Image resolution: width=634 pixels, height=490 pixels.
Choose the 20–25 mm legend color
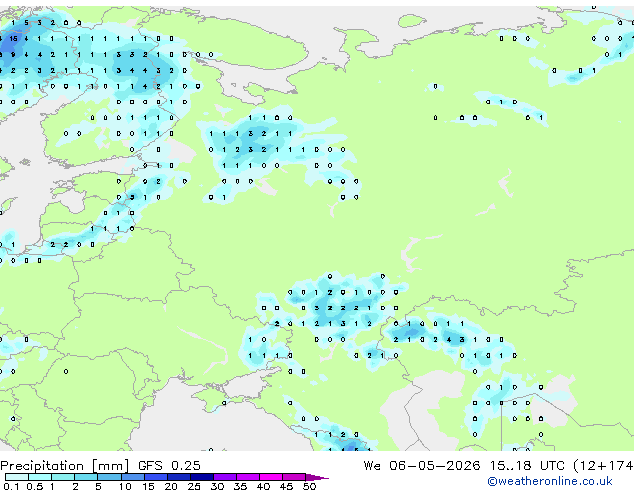178,477
